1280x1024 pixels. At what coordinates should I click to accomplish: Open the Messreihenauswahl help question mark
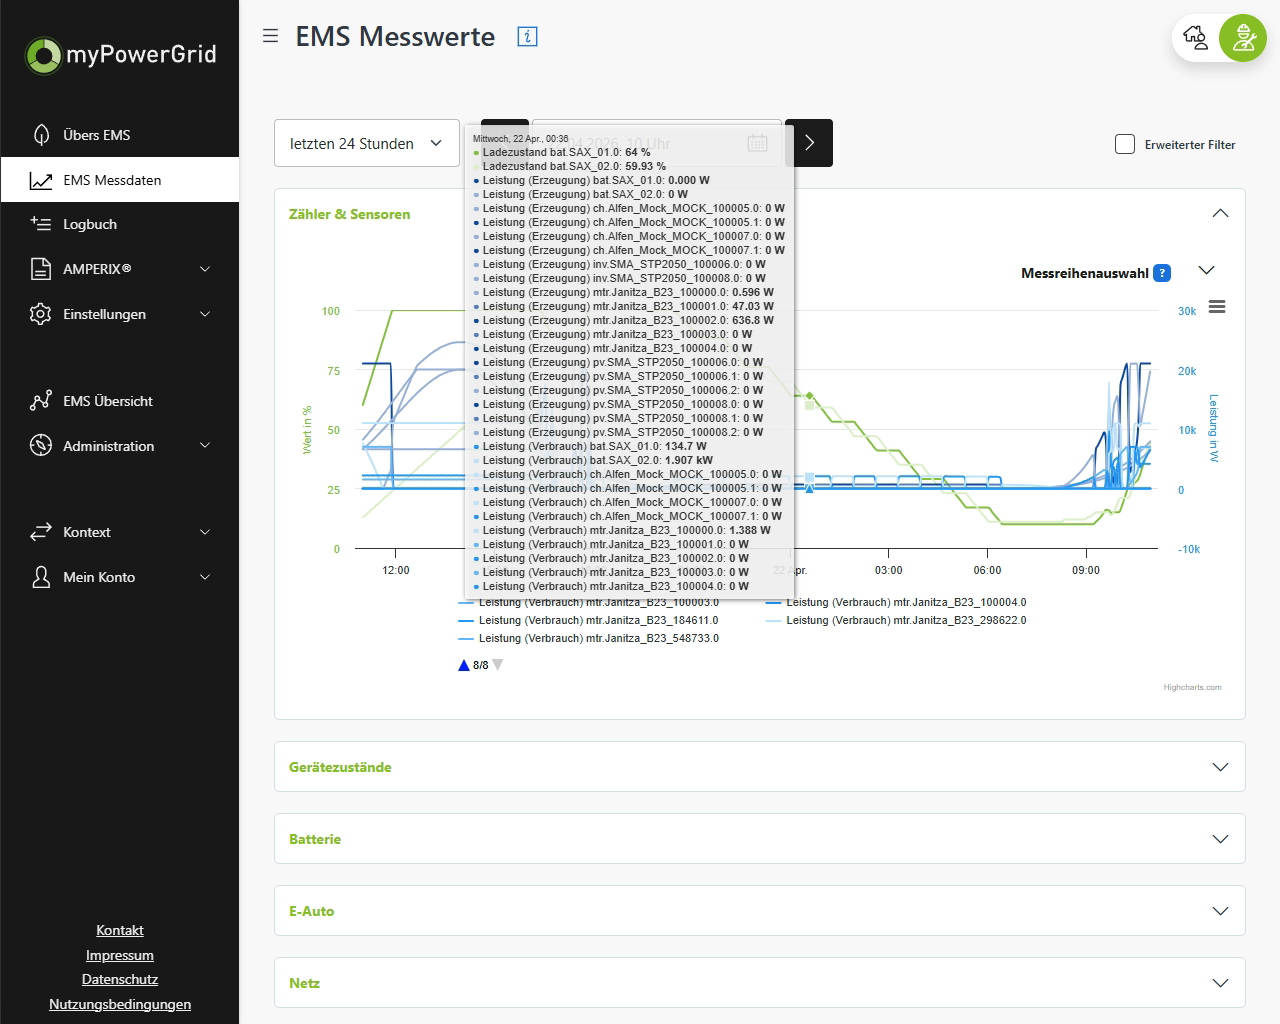(1162, 273)
